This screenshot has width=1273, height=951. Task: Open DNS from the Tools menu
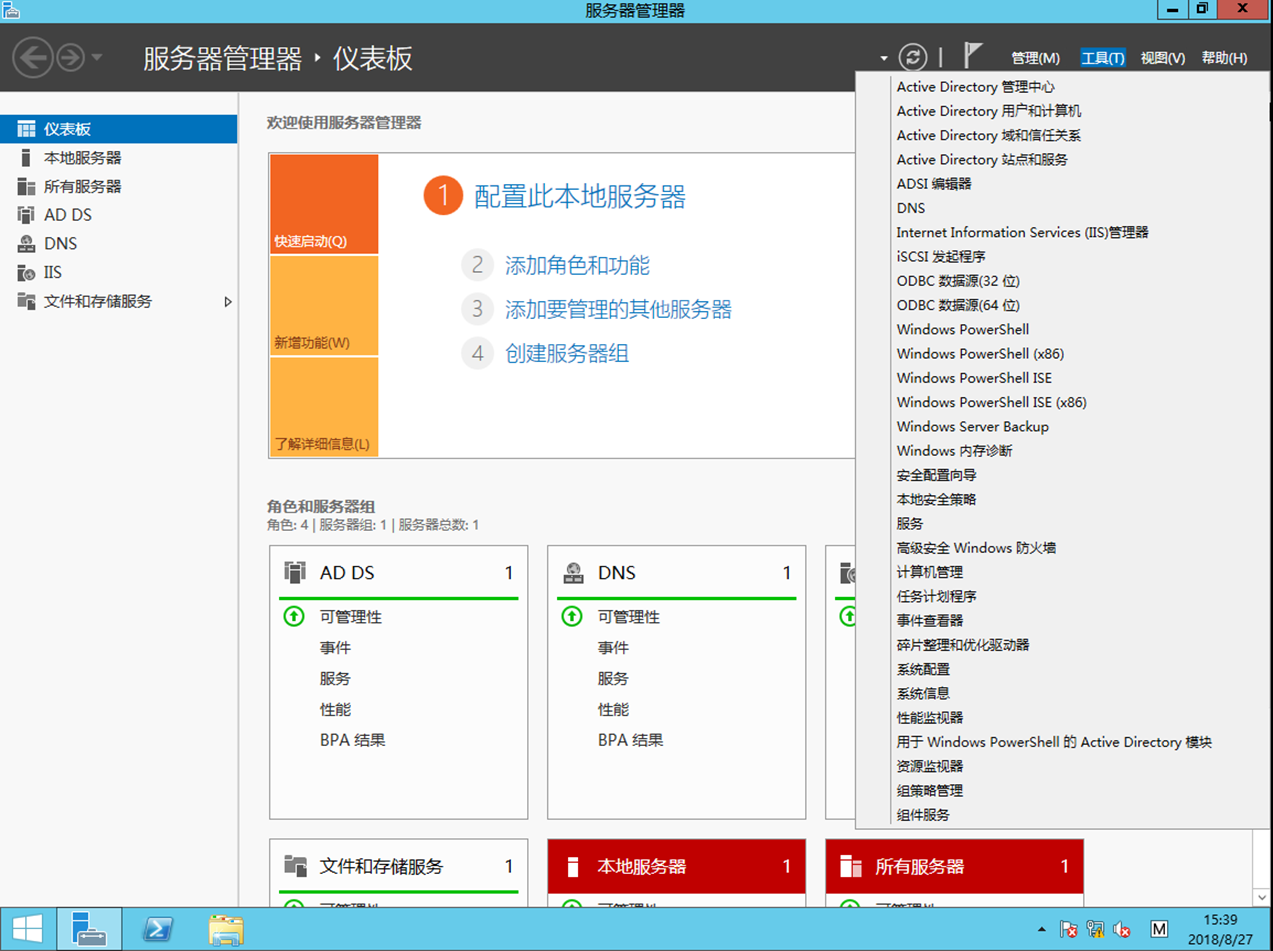911,208
